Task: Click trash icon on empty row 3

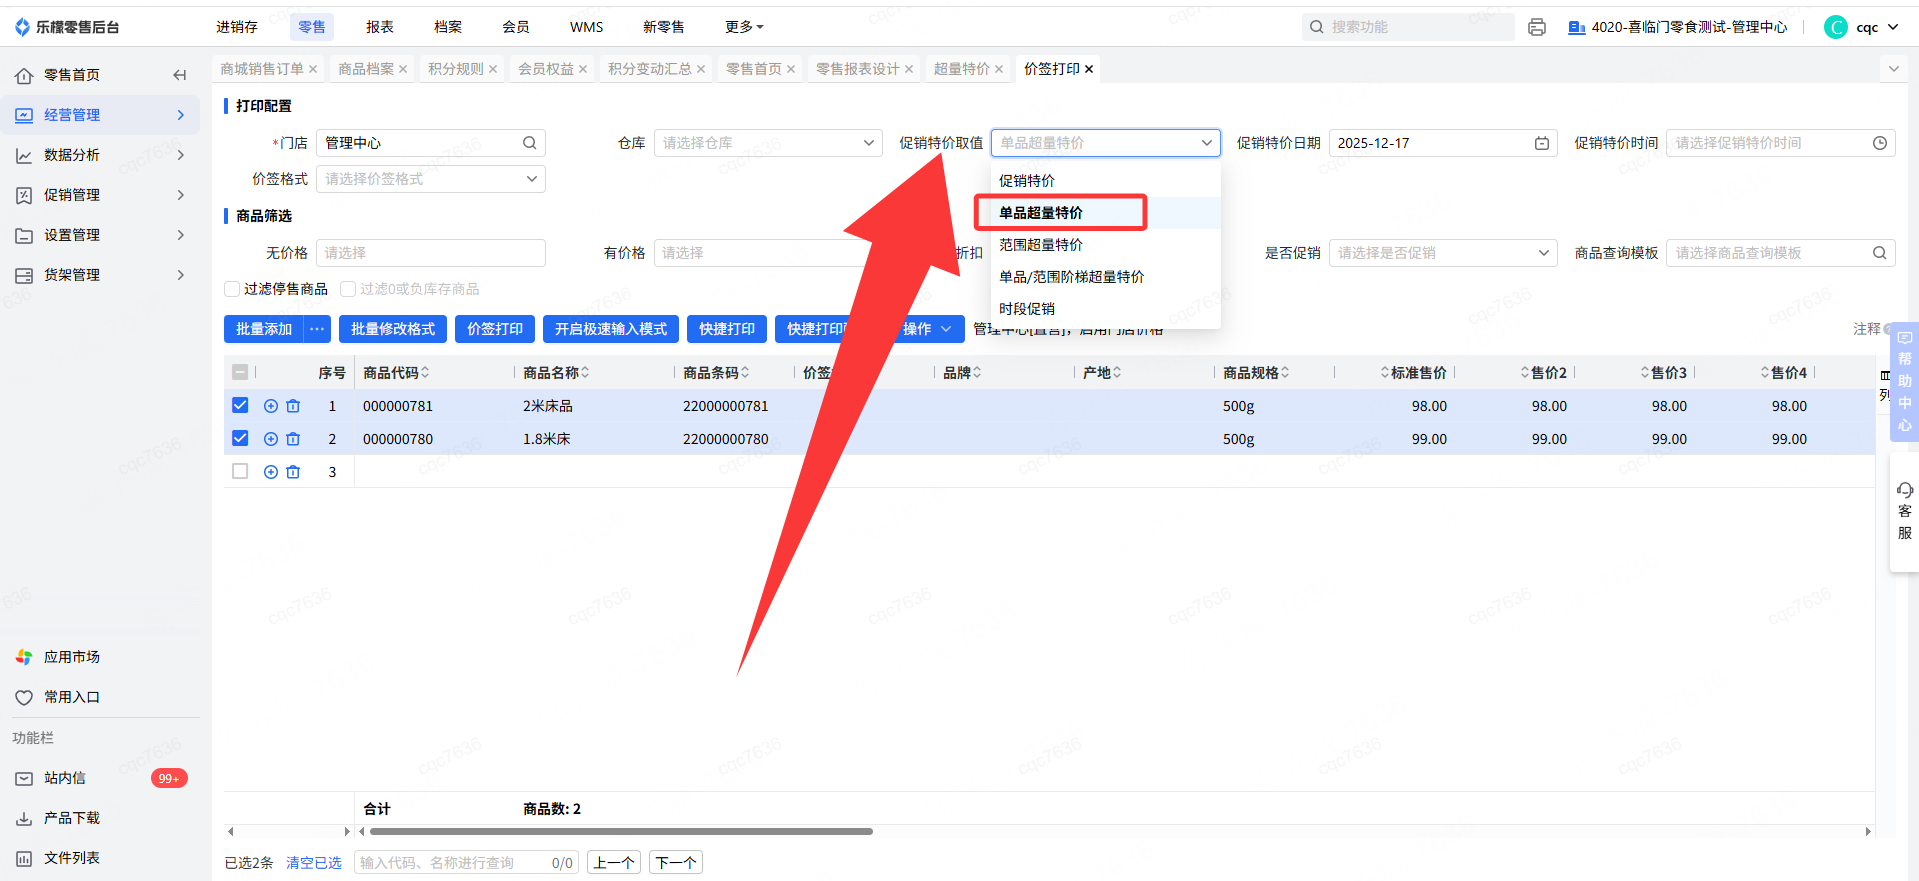Action: tap(293, 472)
